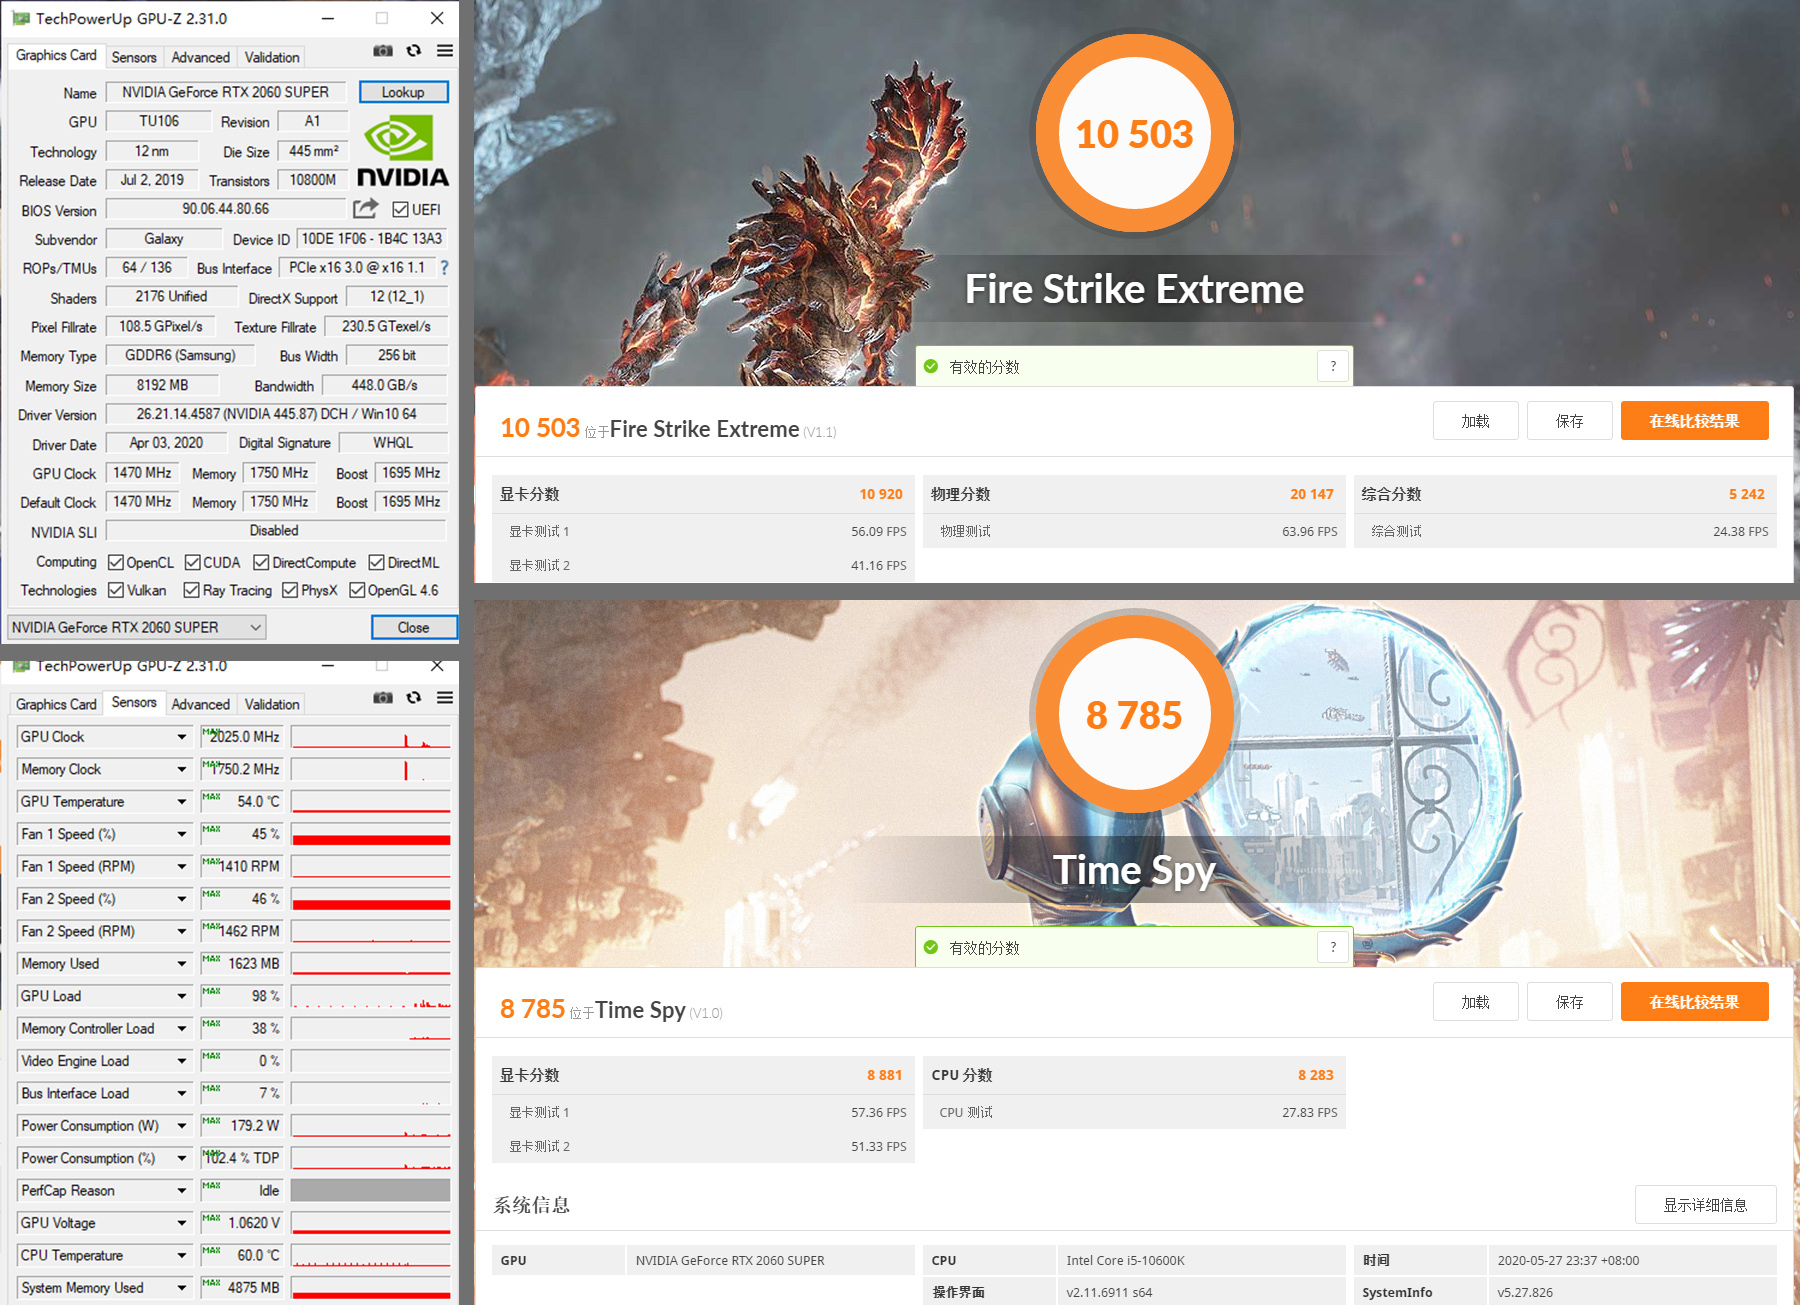Click orange 在线比较结果 button for Time Spy
This screenshot has width=1800, height=1305.
1695,1002
